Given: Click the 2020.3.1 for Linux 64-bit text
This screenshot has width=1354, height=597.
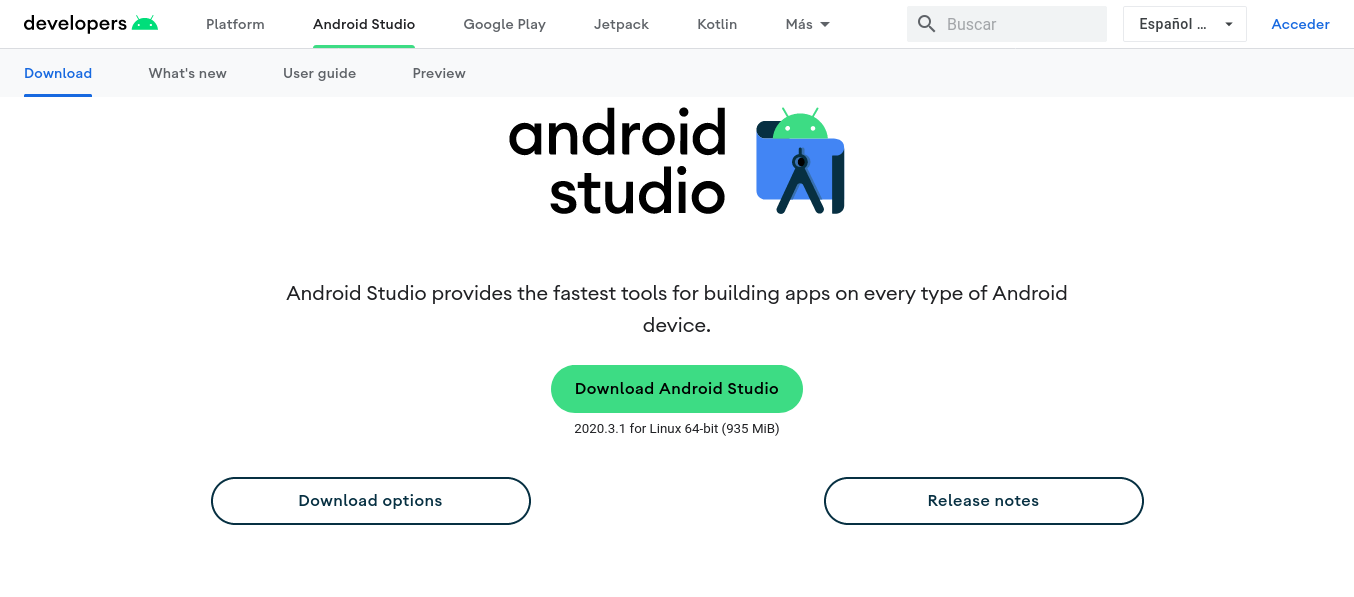Looking at the screenshot, I should tap(677, 428).
